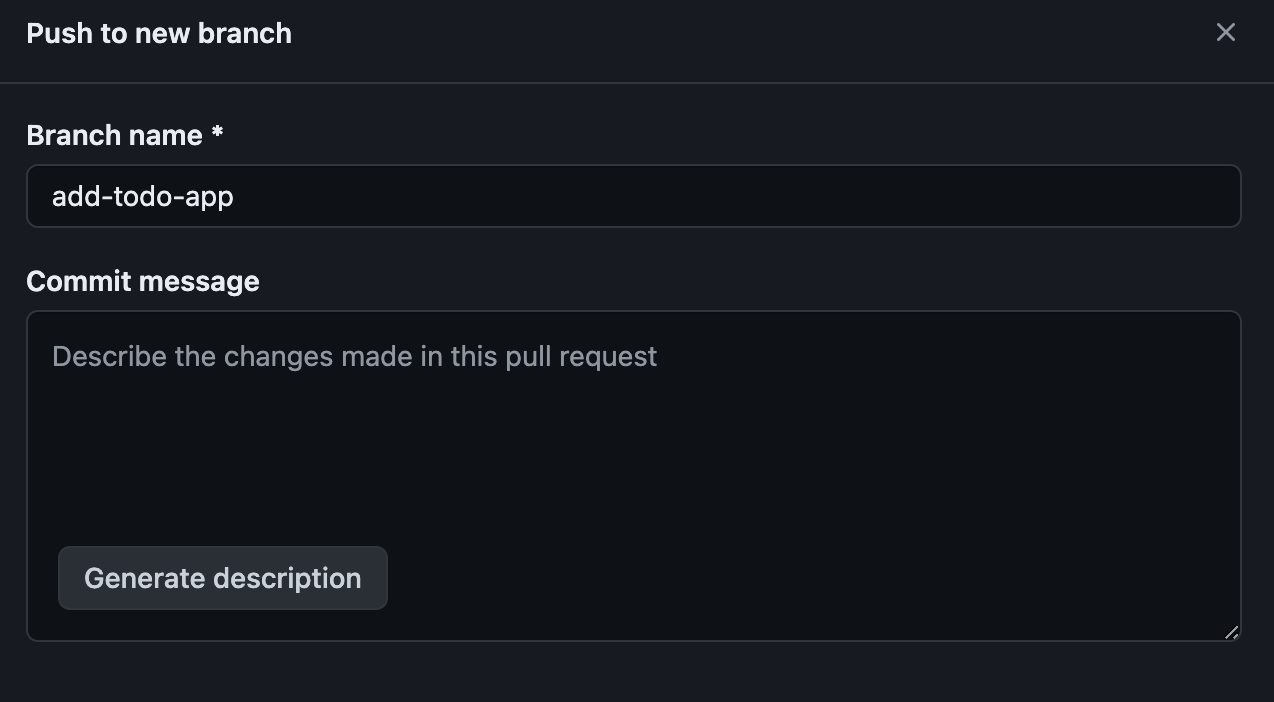Click the Generate description button
Viewport: 1274px width, 702px height.
point(222,578)
